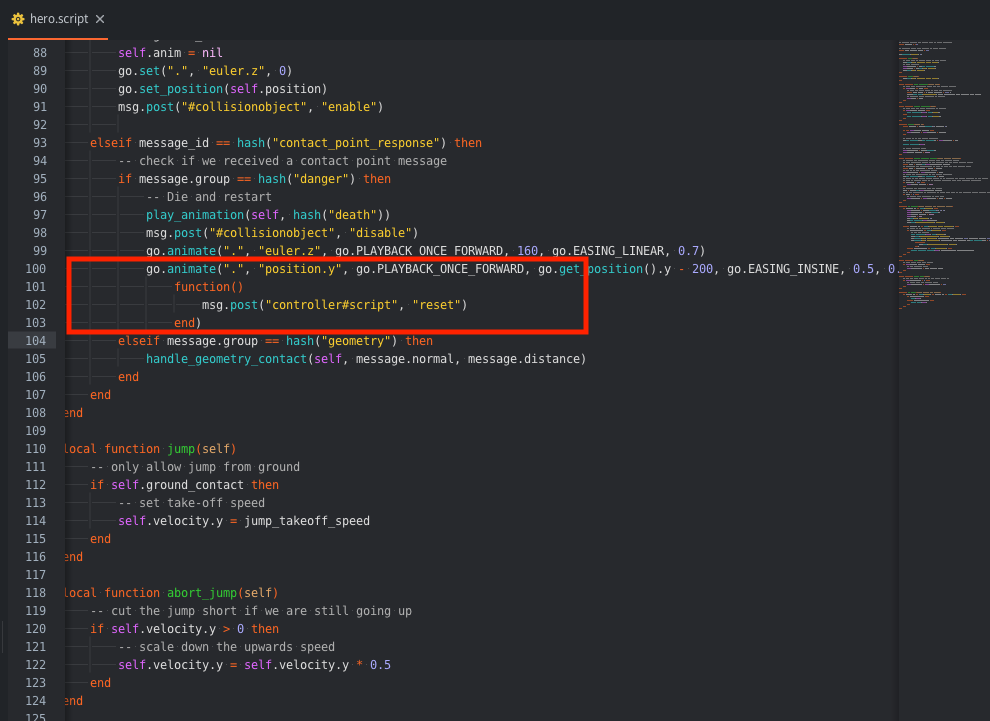The width and height of the screenshot is (990, 721).
Task: Click the gear icon on hero.script tab
Action: (18, 19)
